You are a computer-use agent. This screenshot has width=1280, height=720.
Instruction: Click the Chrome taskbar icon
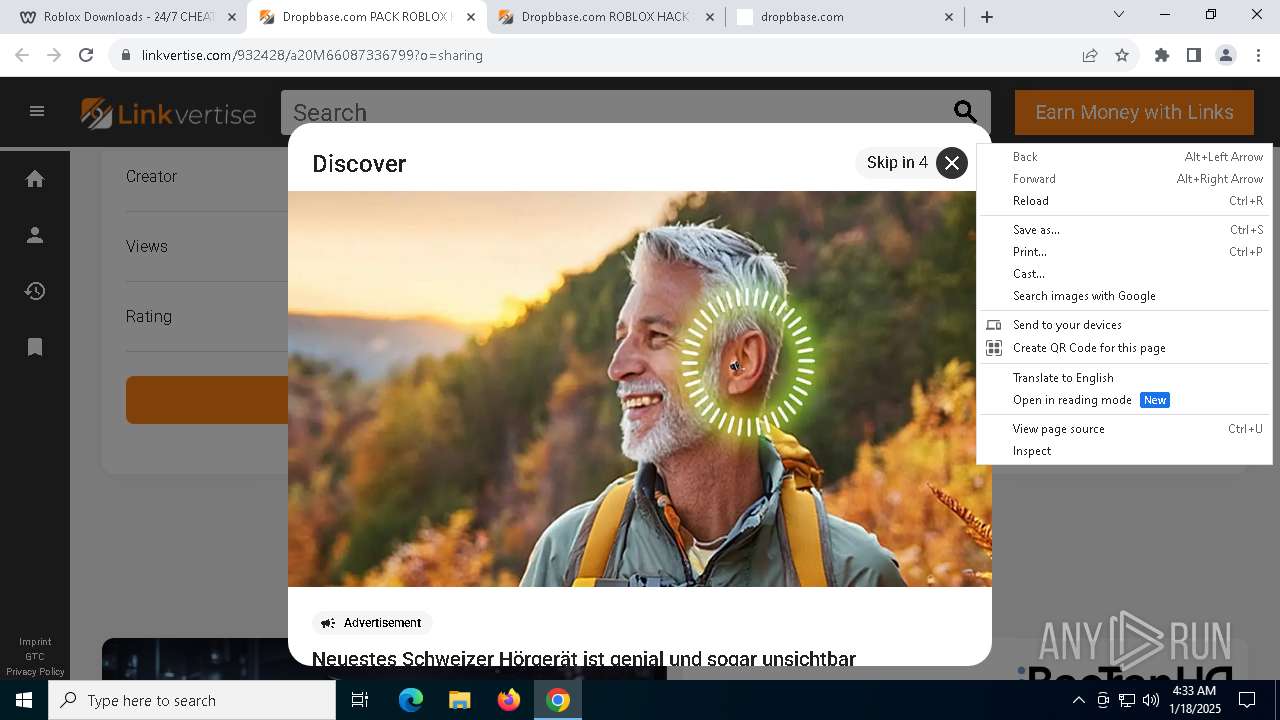click(x=558, y=700)
